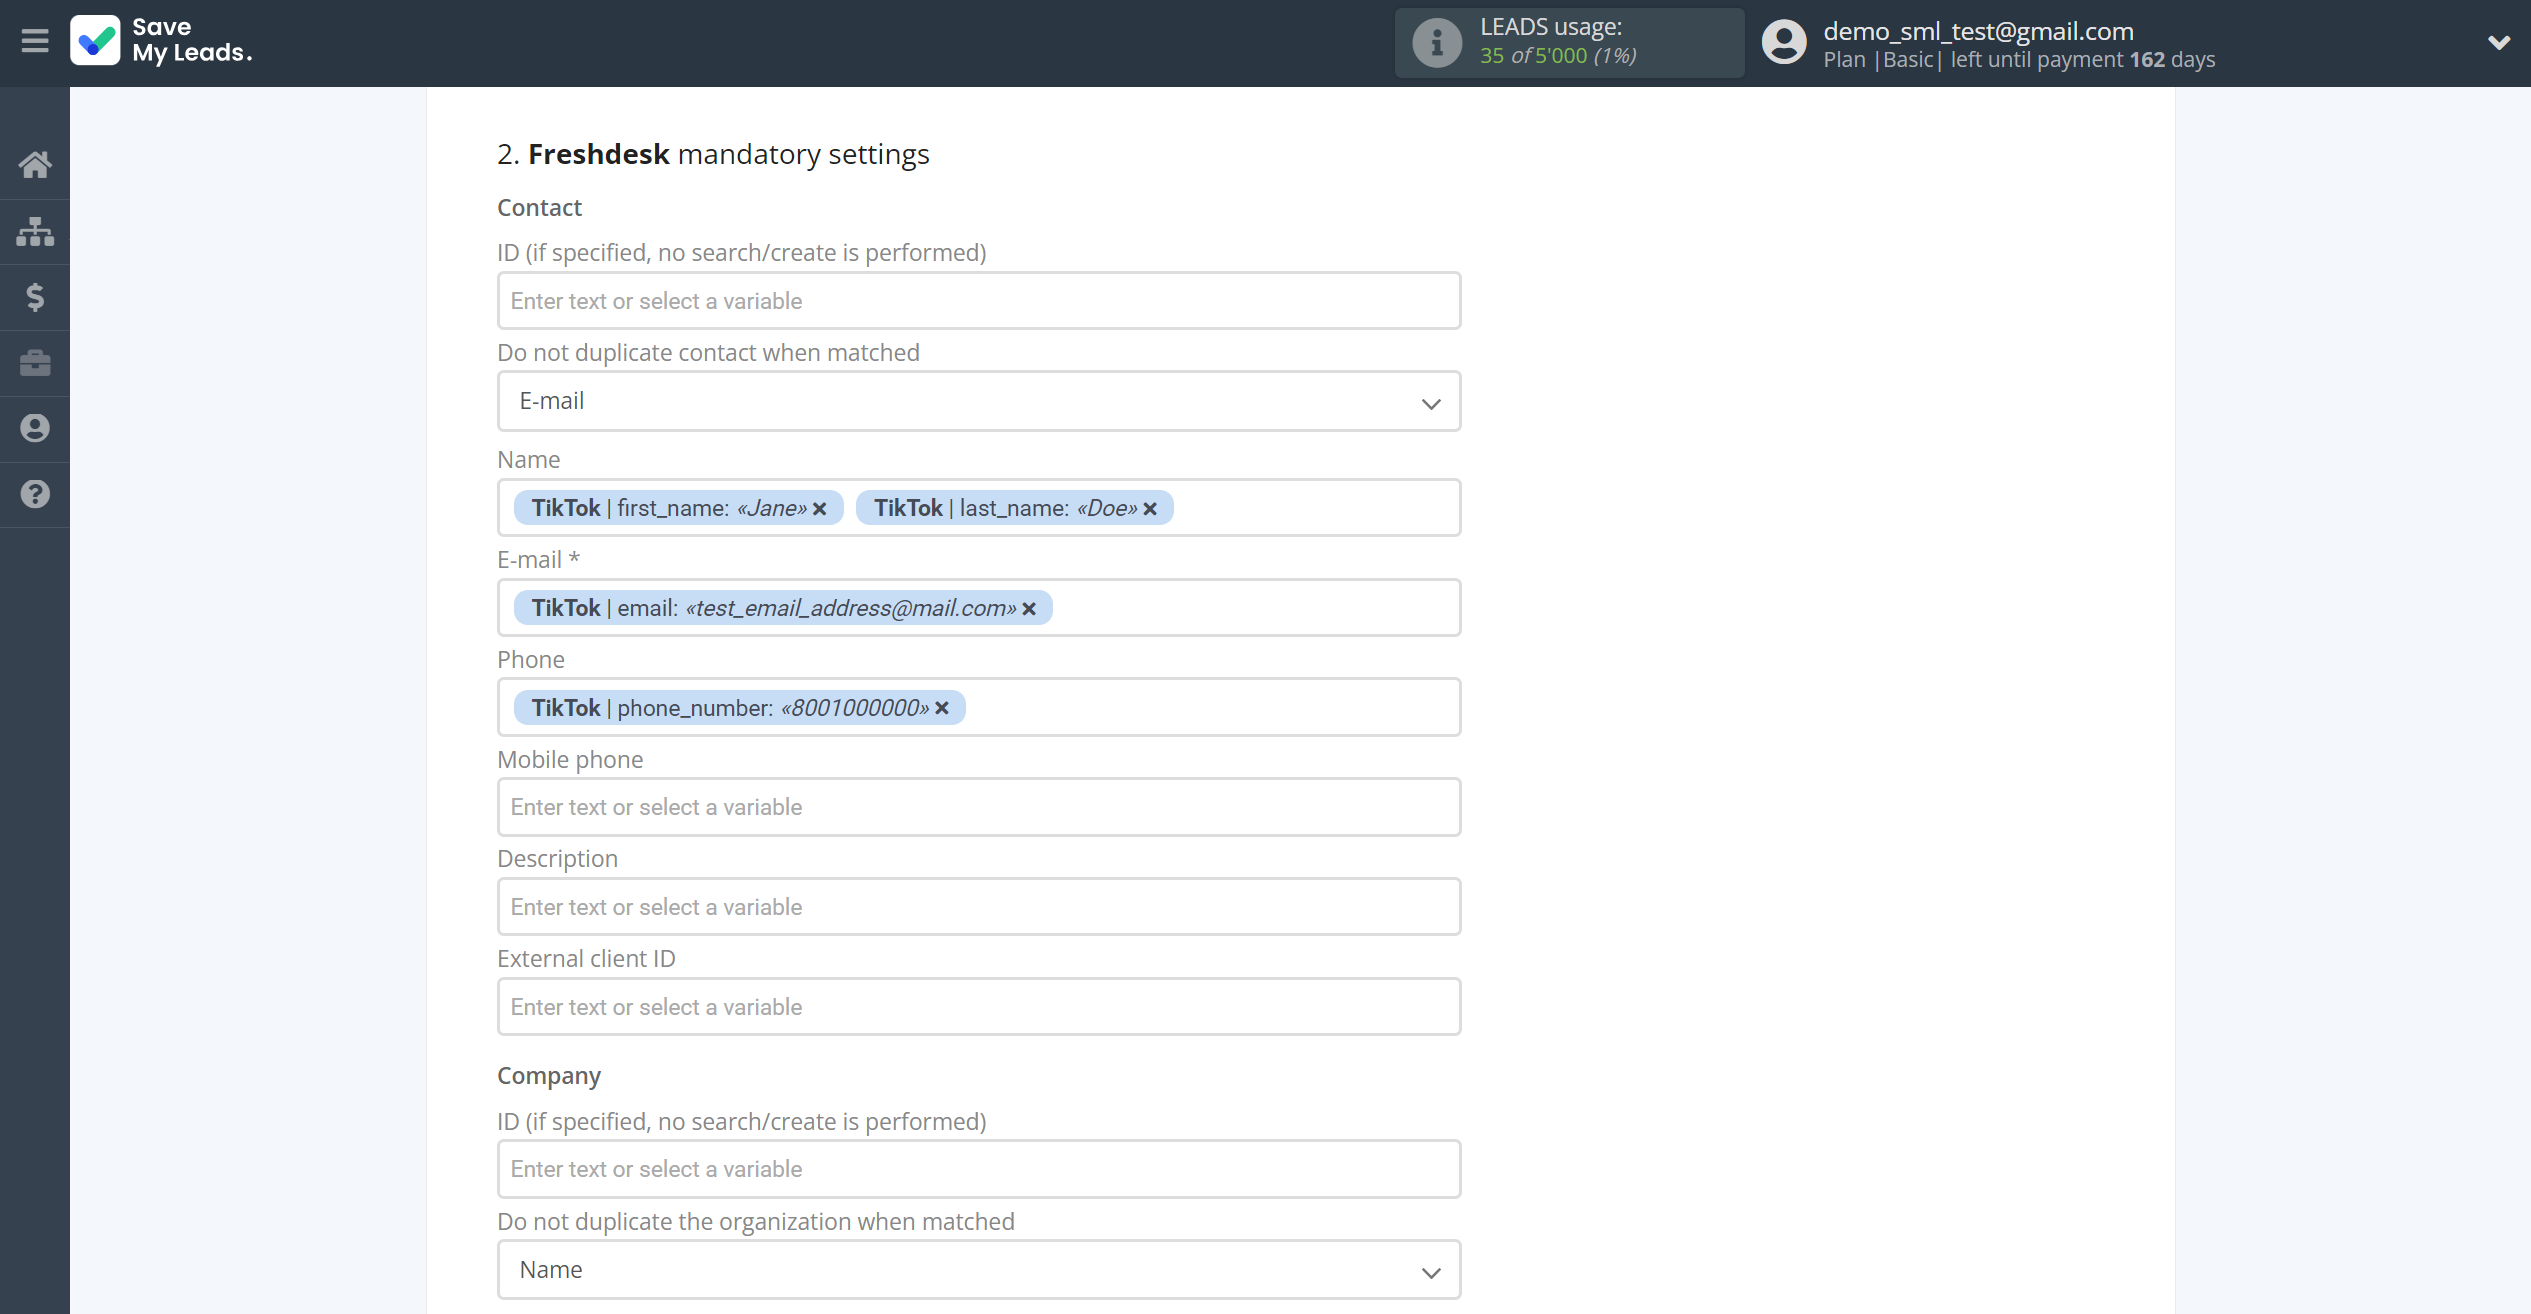Remove the last_name Doe variable tag

pyautogui.click(x=1150, y=509)
